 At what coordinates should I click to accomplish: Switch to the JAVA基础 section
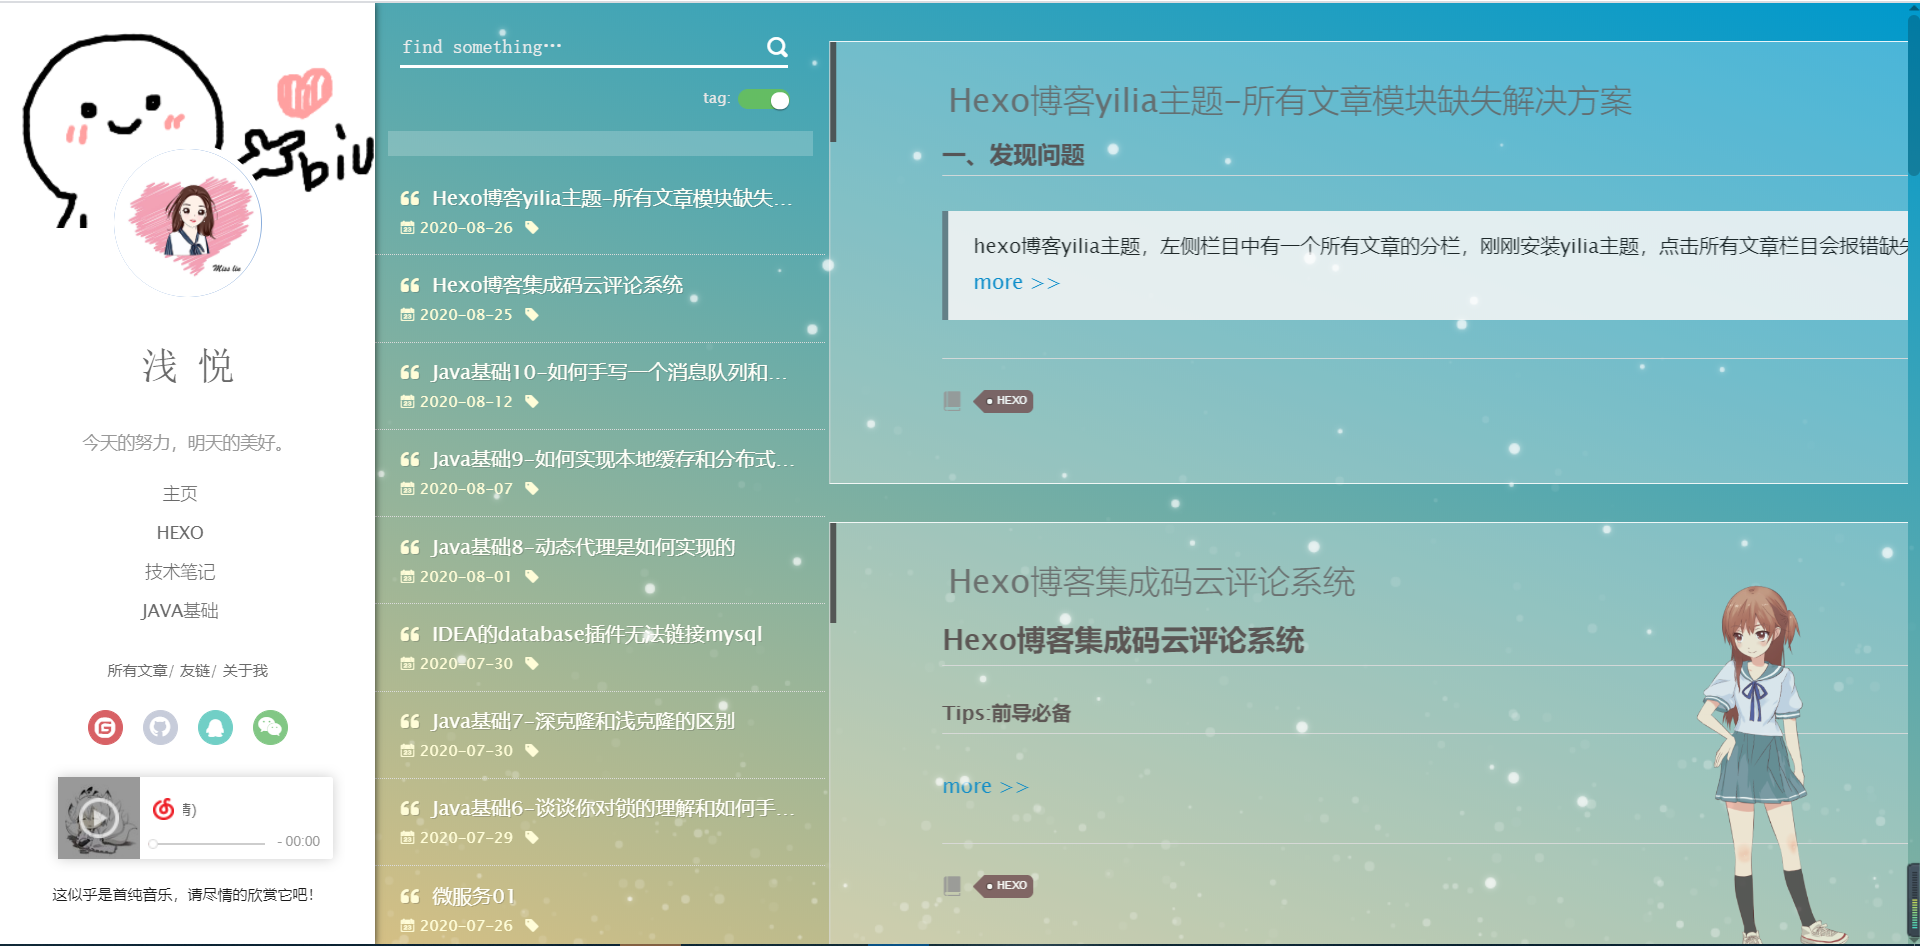point(181,611)
